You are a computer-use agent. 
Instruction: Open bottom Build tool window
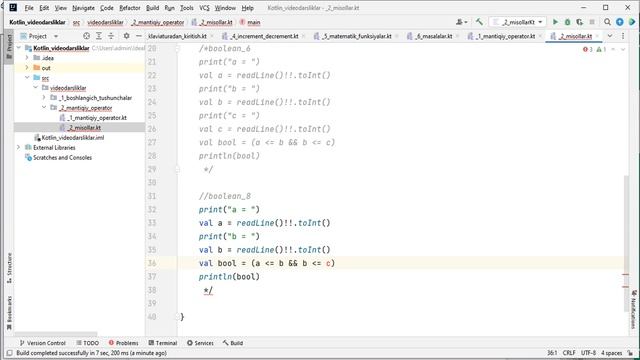coord(233,343)
